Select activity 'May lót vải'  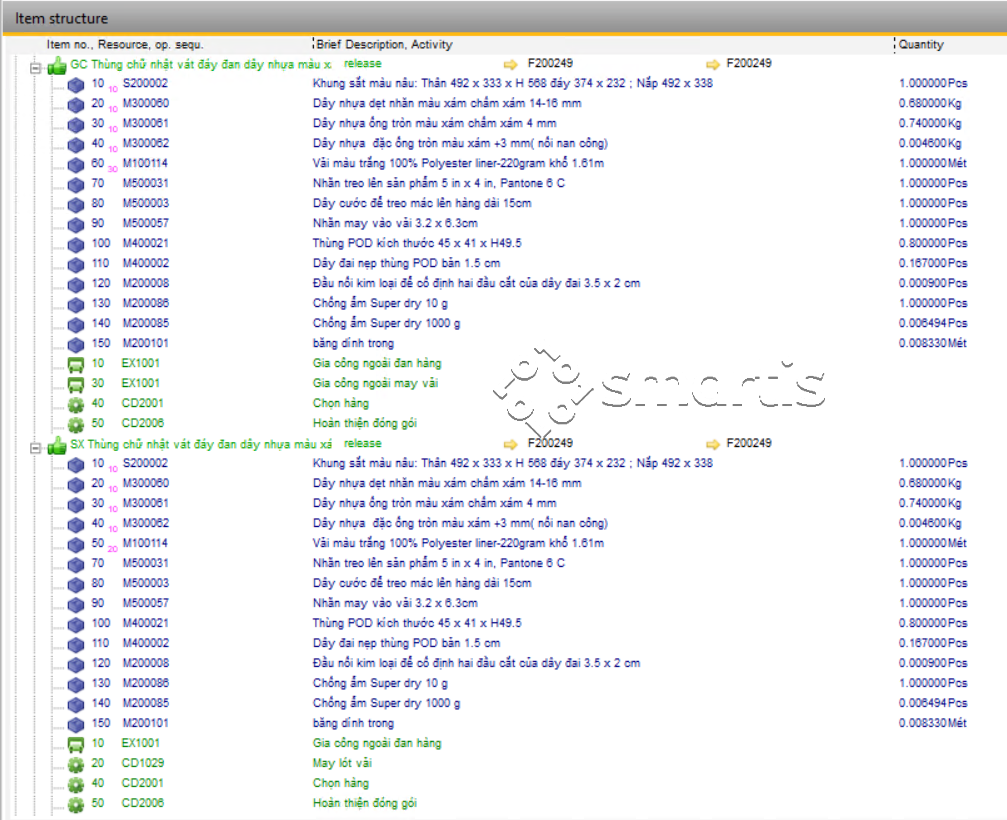point(342,763)
